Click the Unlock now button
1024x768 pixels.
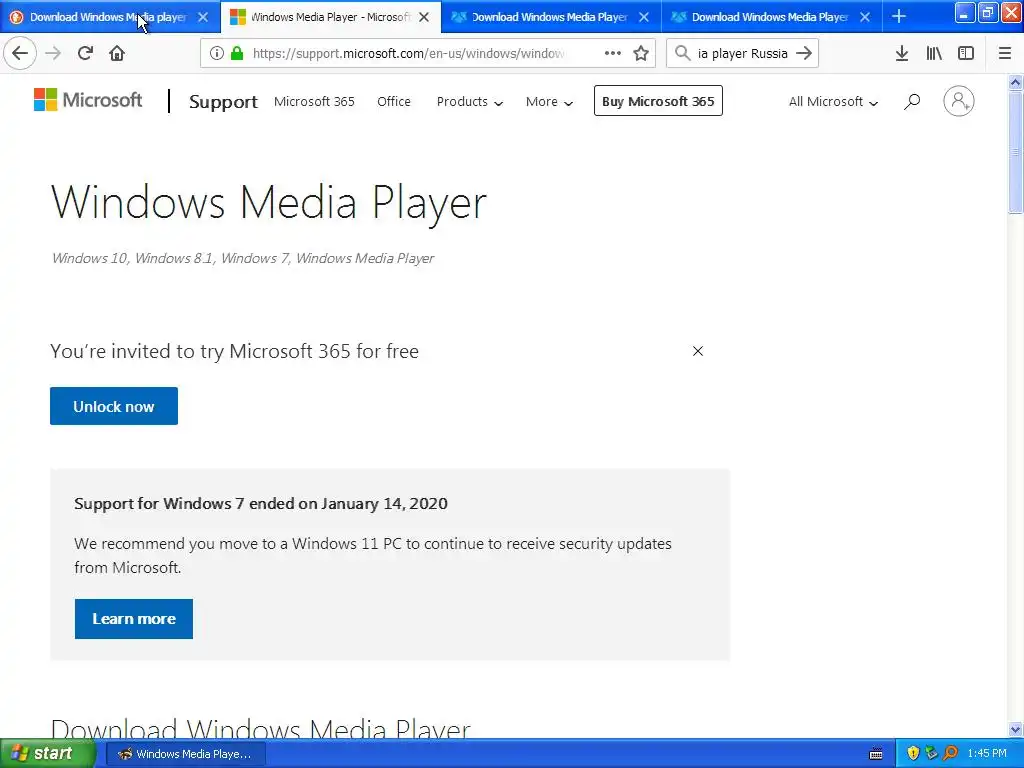[114, 406]
